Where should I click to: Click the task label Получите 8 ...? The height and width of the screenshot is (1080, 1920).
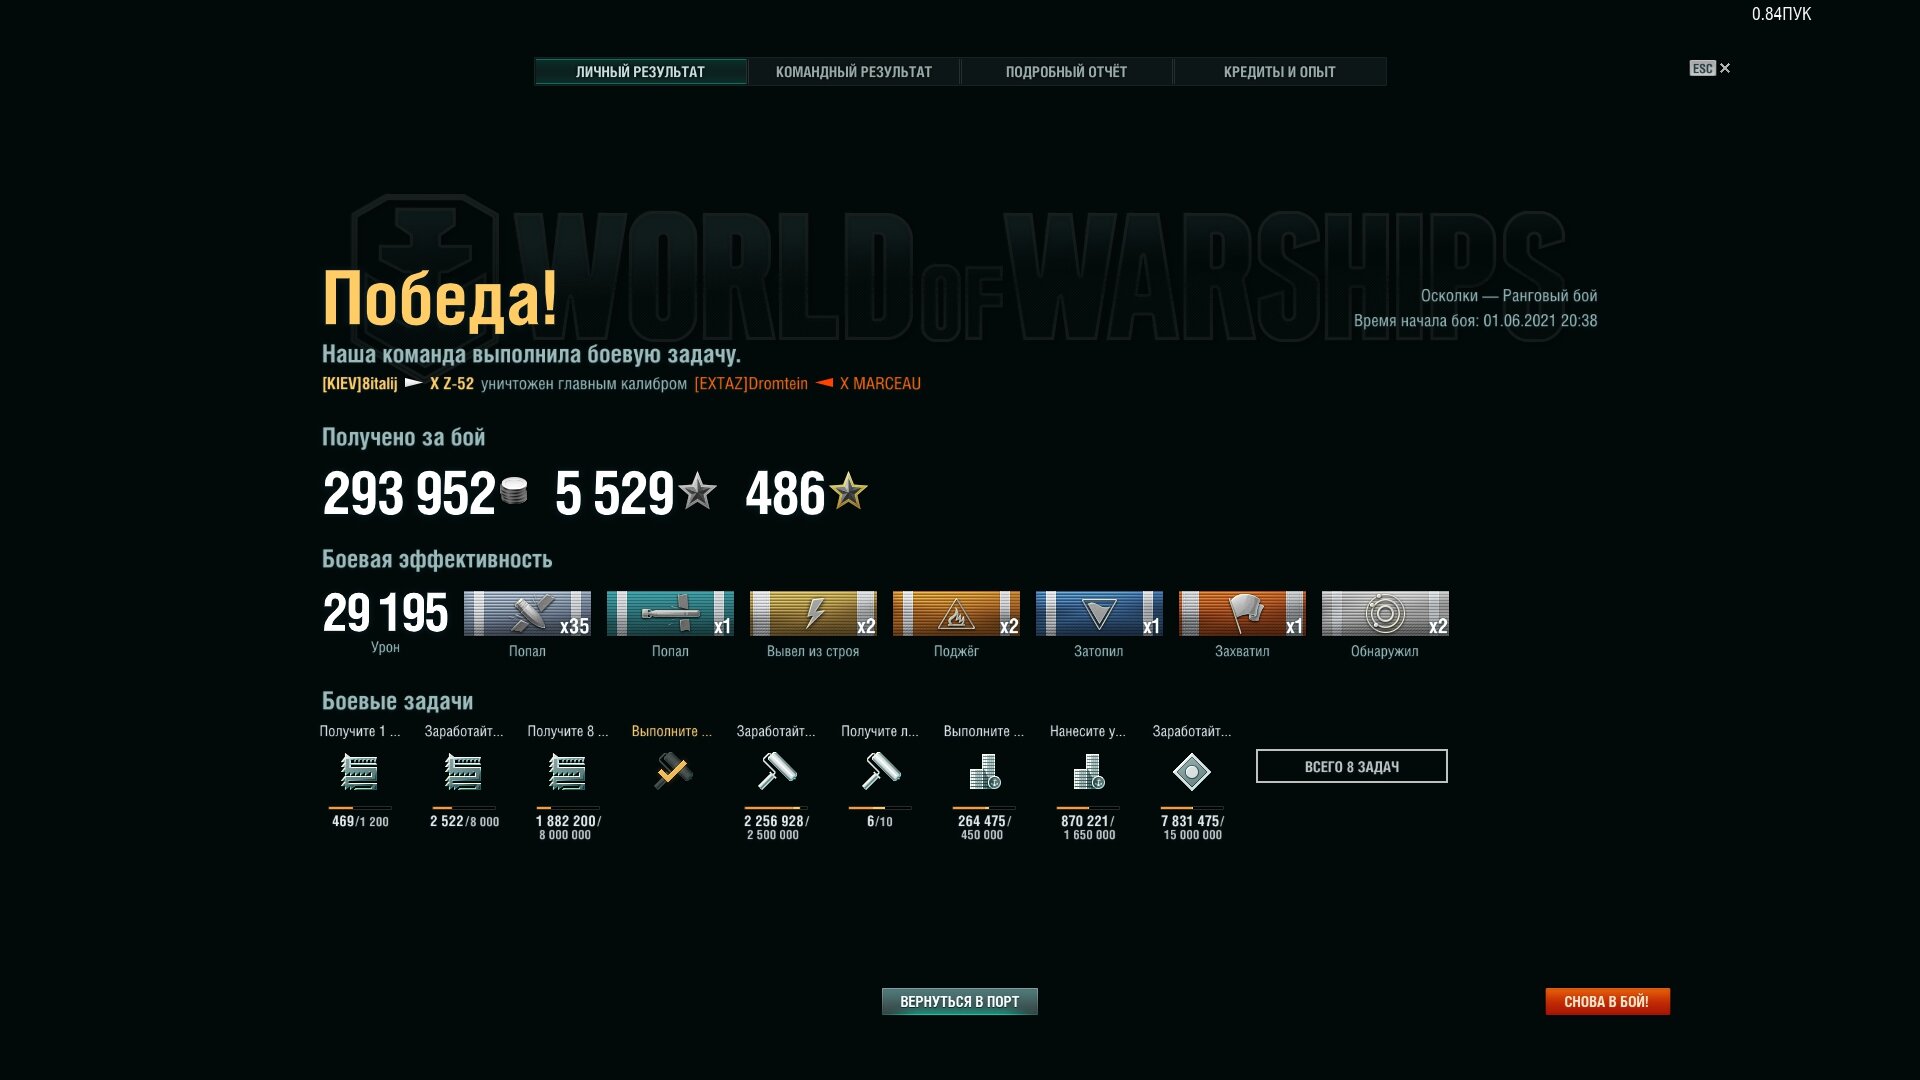click(x=567, y=731)
